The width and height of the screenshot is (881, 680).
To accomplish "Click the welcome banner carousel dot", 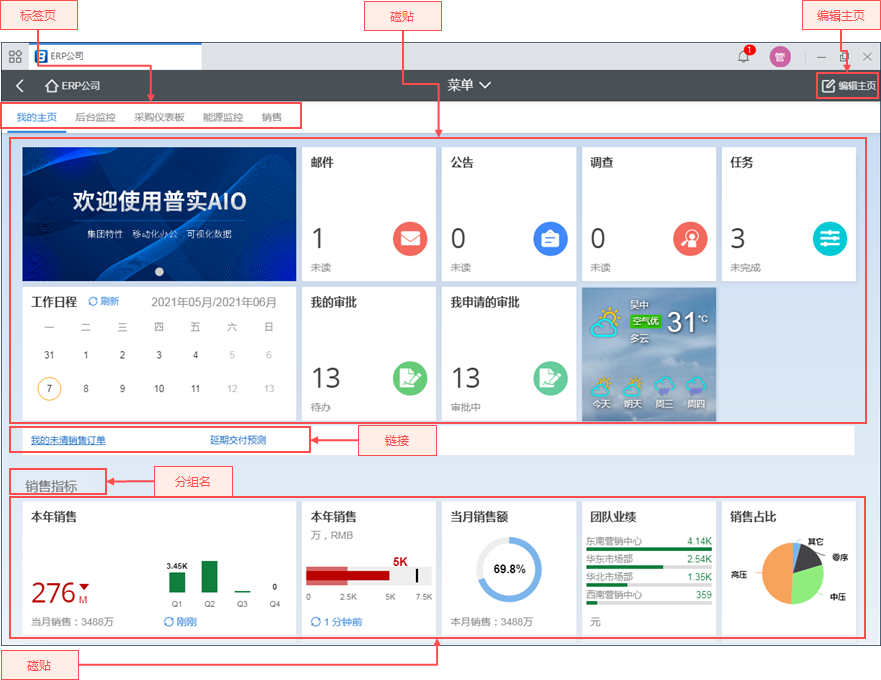I will (159, 271).
